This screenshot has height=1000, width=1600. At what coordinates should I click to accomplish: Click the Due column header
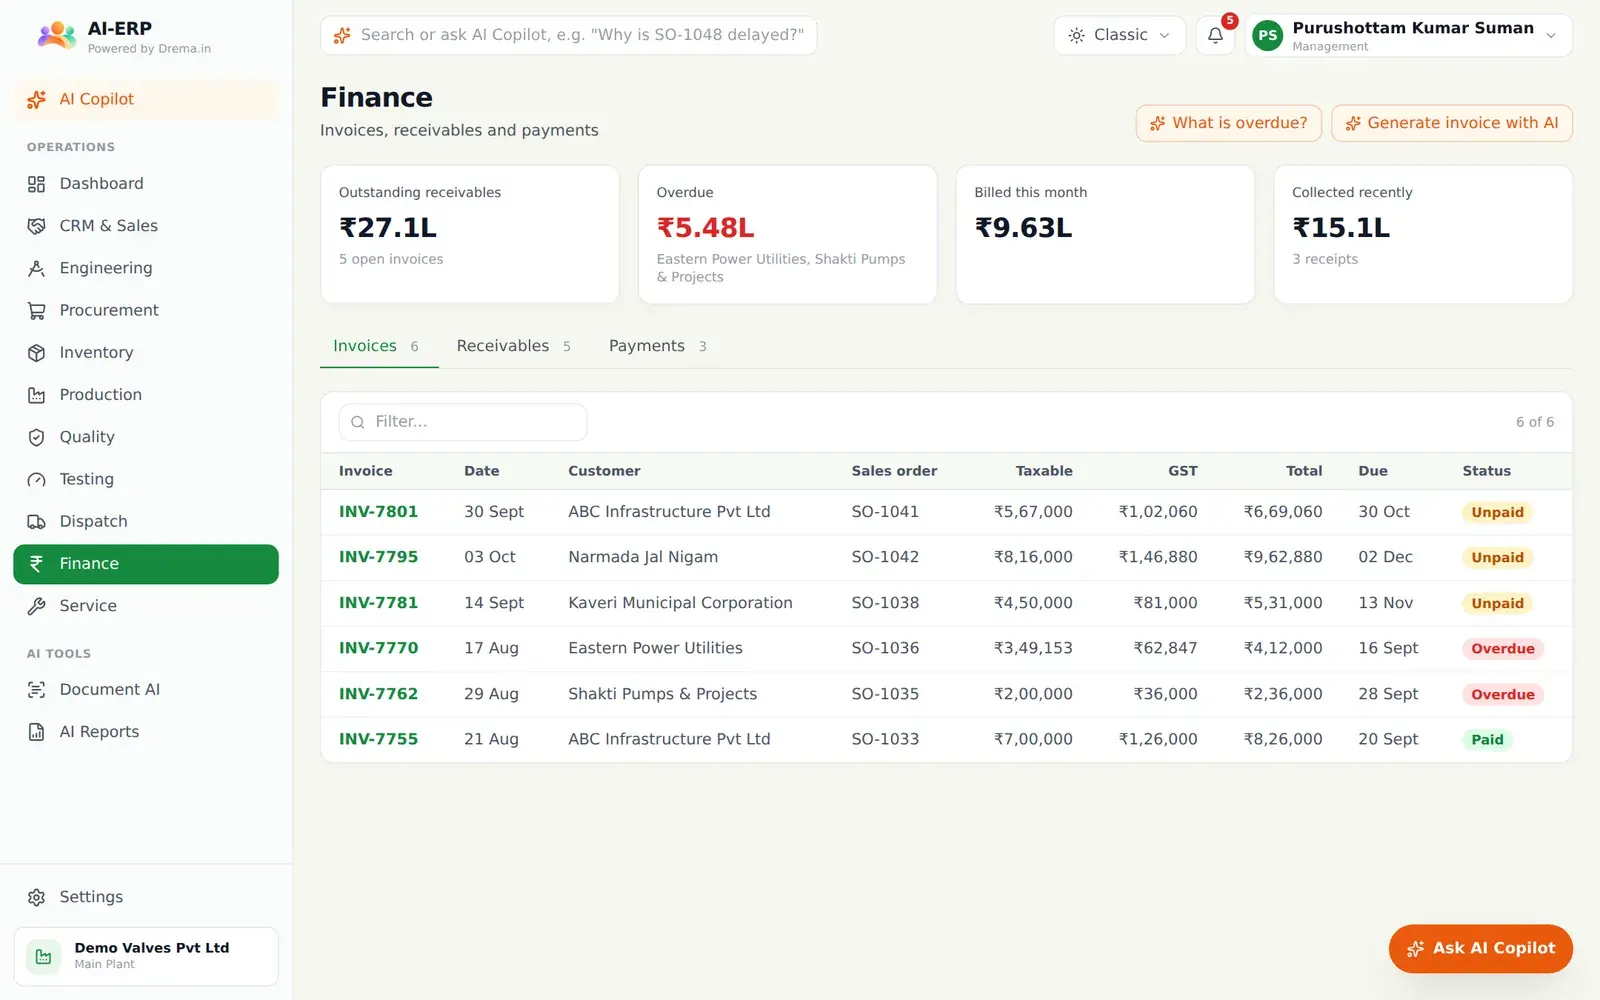[x=1373, y=471]
